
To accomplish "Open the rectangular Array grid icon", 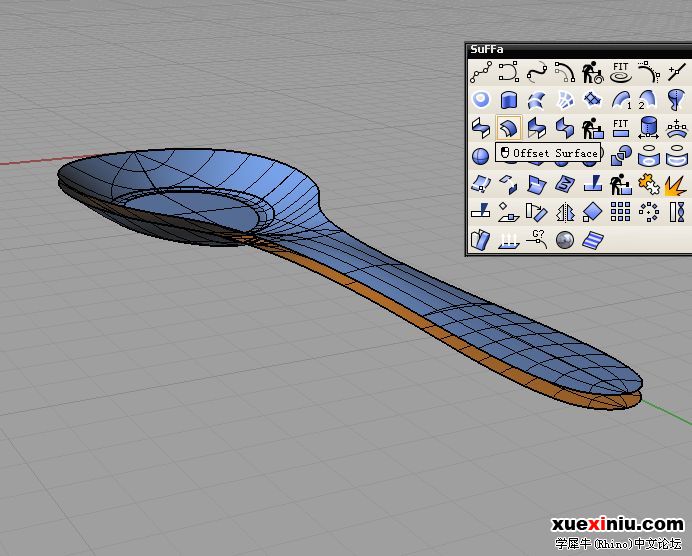I will tap(621, 212).
